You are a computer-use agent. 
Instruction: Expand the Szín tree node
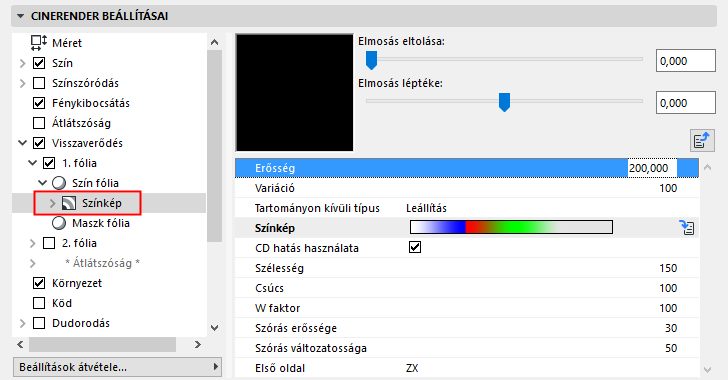coord(22,63)
